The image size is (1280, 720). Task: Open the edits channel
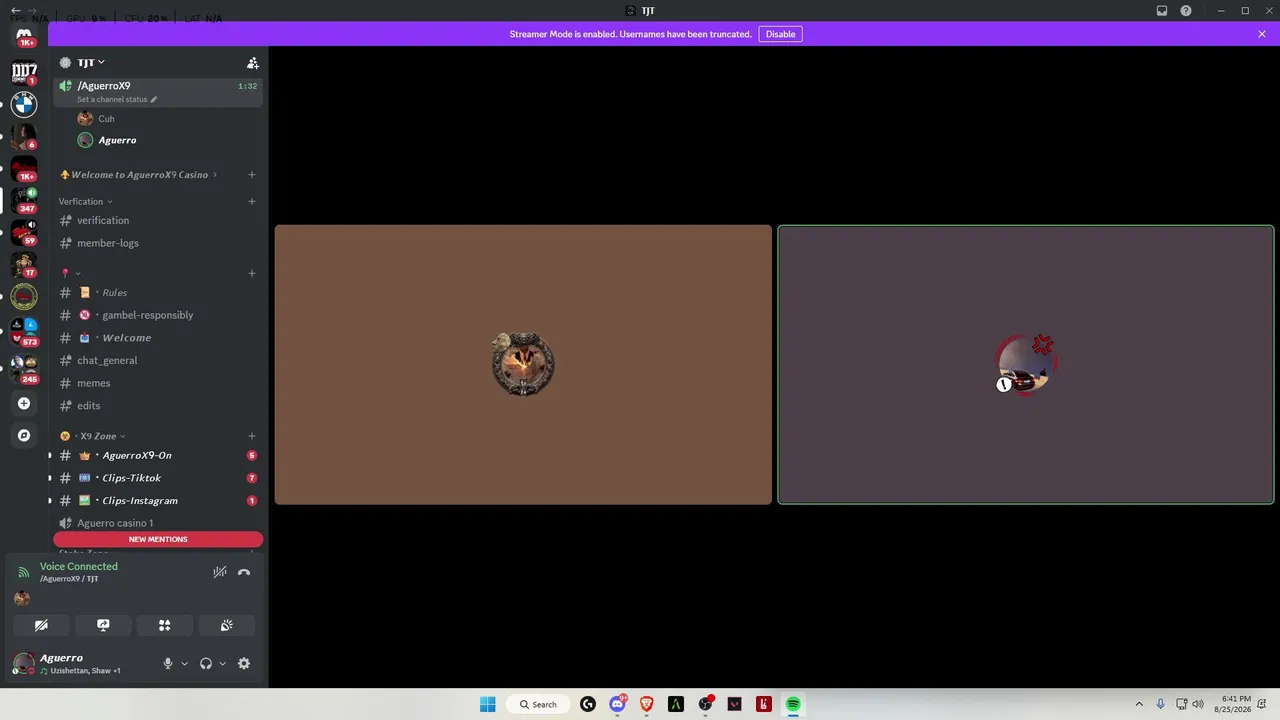[158, 405]
